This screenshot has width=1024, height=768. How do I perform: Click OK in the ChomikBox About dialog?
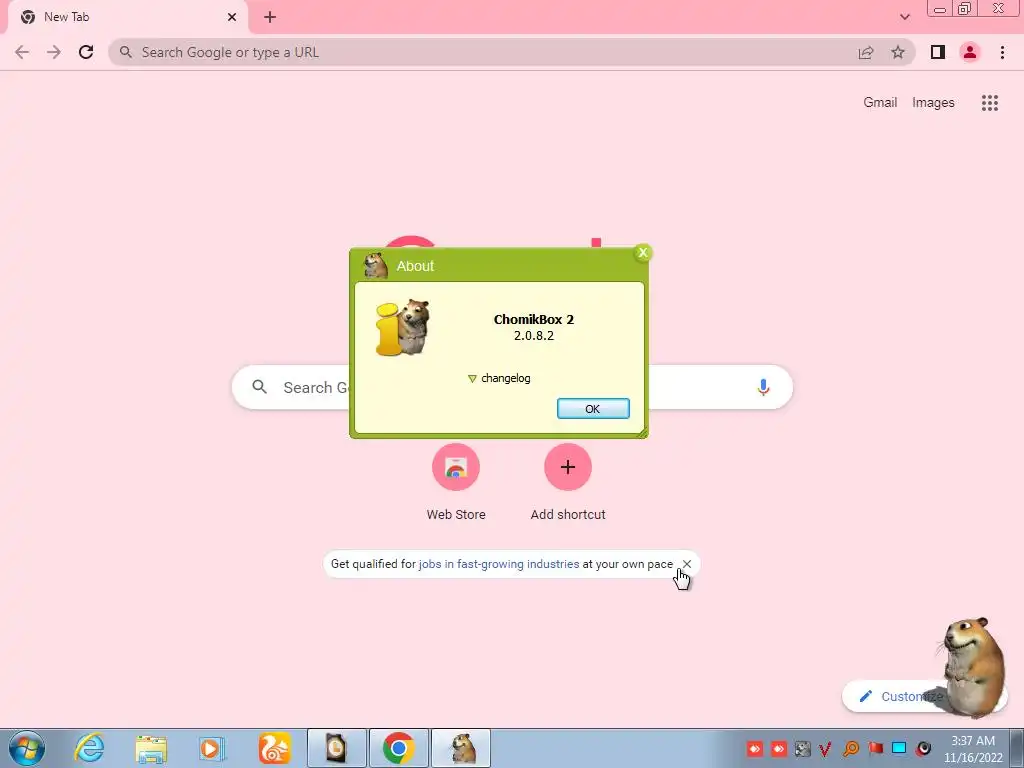tap(593, 409)
